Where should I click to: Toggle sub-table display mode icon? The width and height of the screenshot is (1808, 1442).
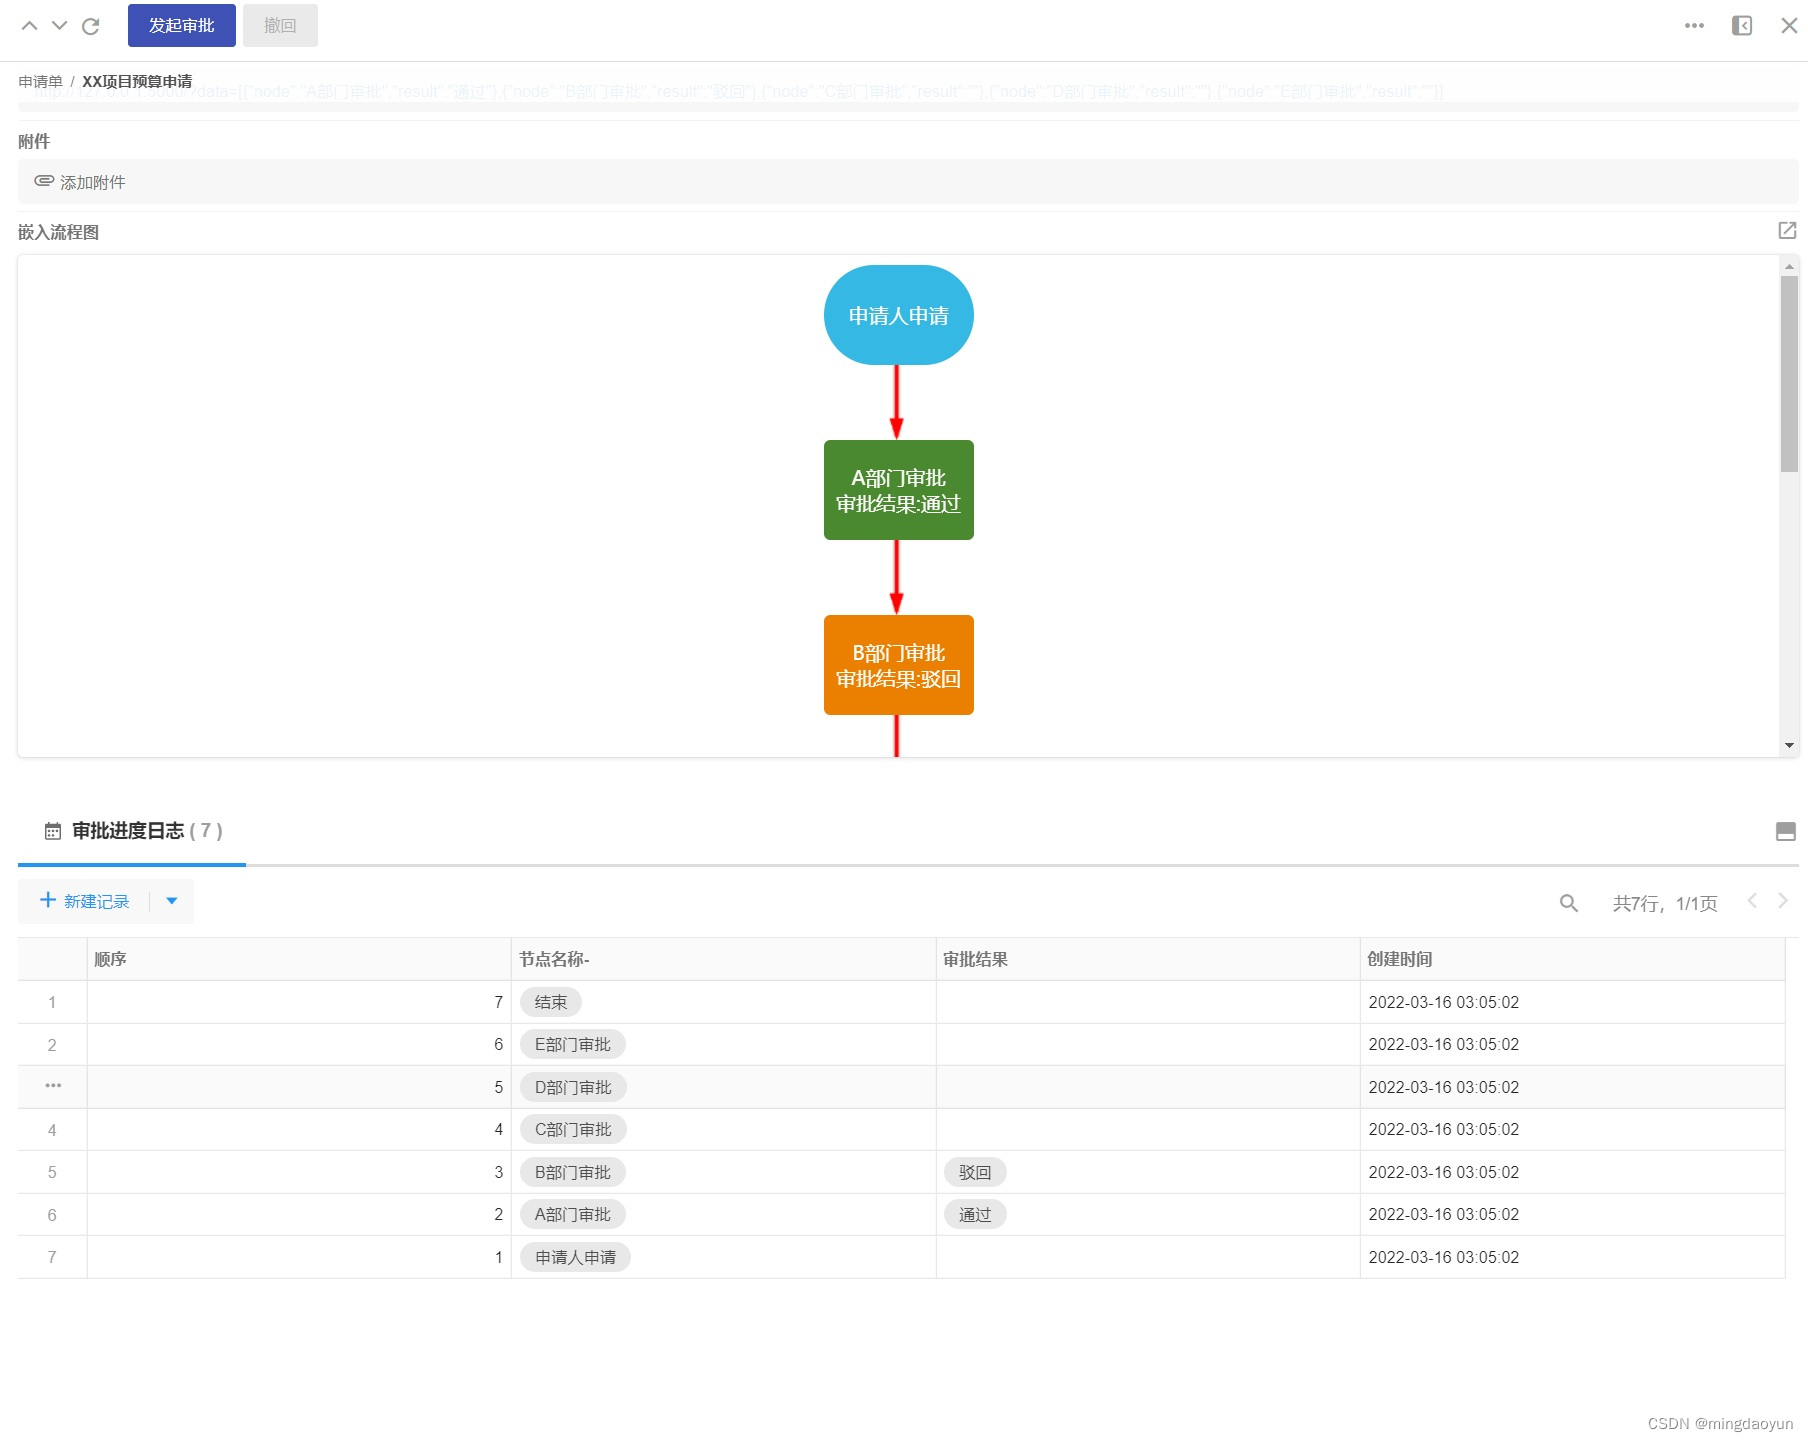(1786, 831)
